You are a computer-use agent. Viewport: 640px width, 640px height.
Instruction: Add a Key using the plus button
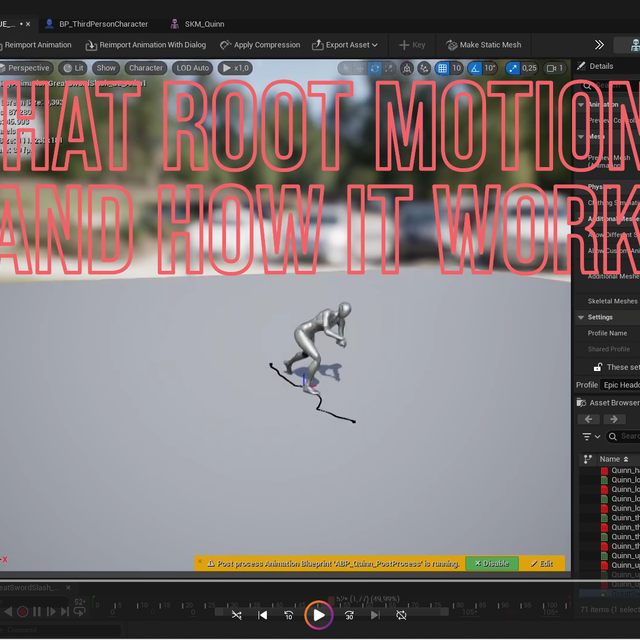pos(412,45)
